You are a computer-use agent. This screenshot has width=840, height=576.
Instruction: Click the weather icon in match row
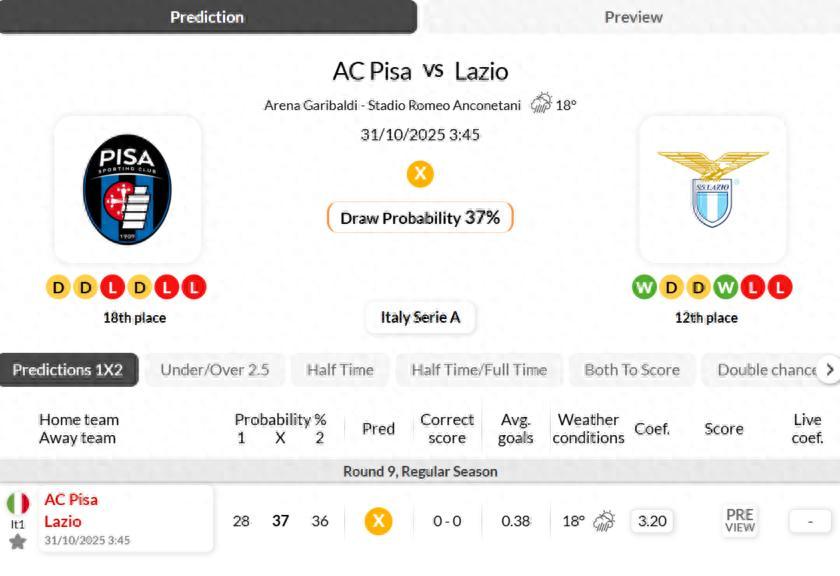604,521
